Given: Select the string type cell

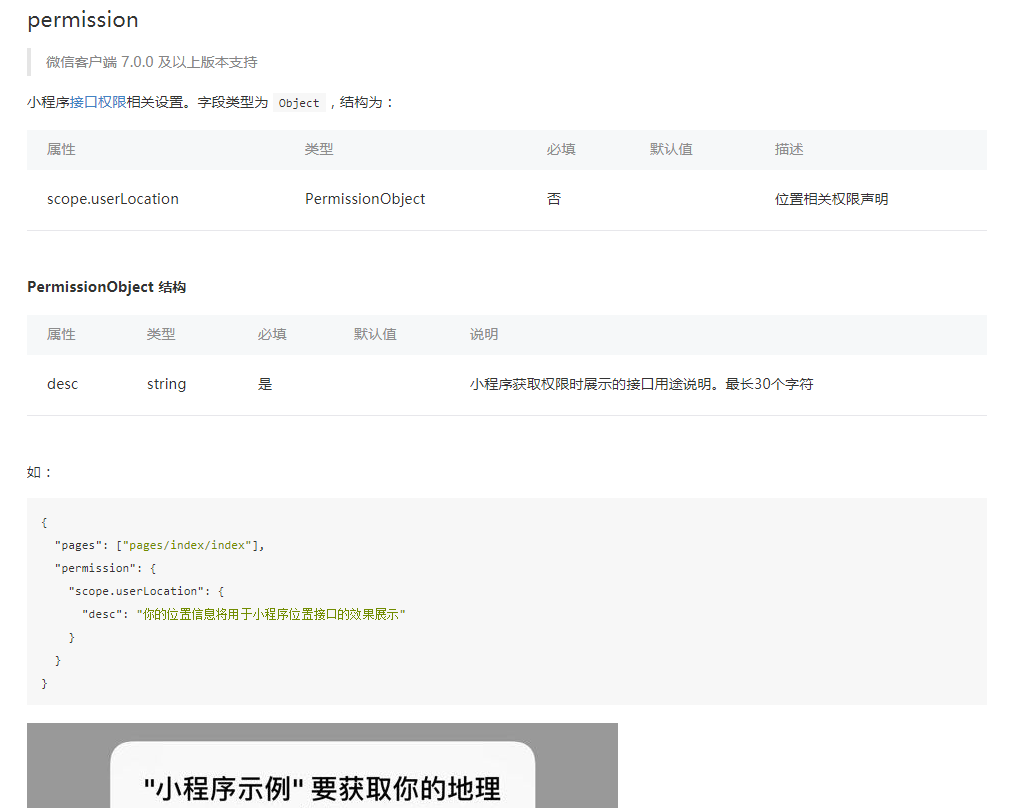Looking at the screenshot, I should coord(166,384).
